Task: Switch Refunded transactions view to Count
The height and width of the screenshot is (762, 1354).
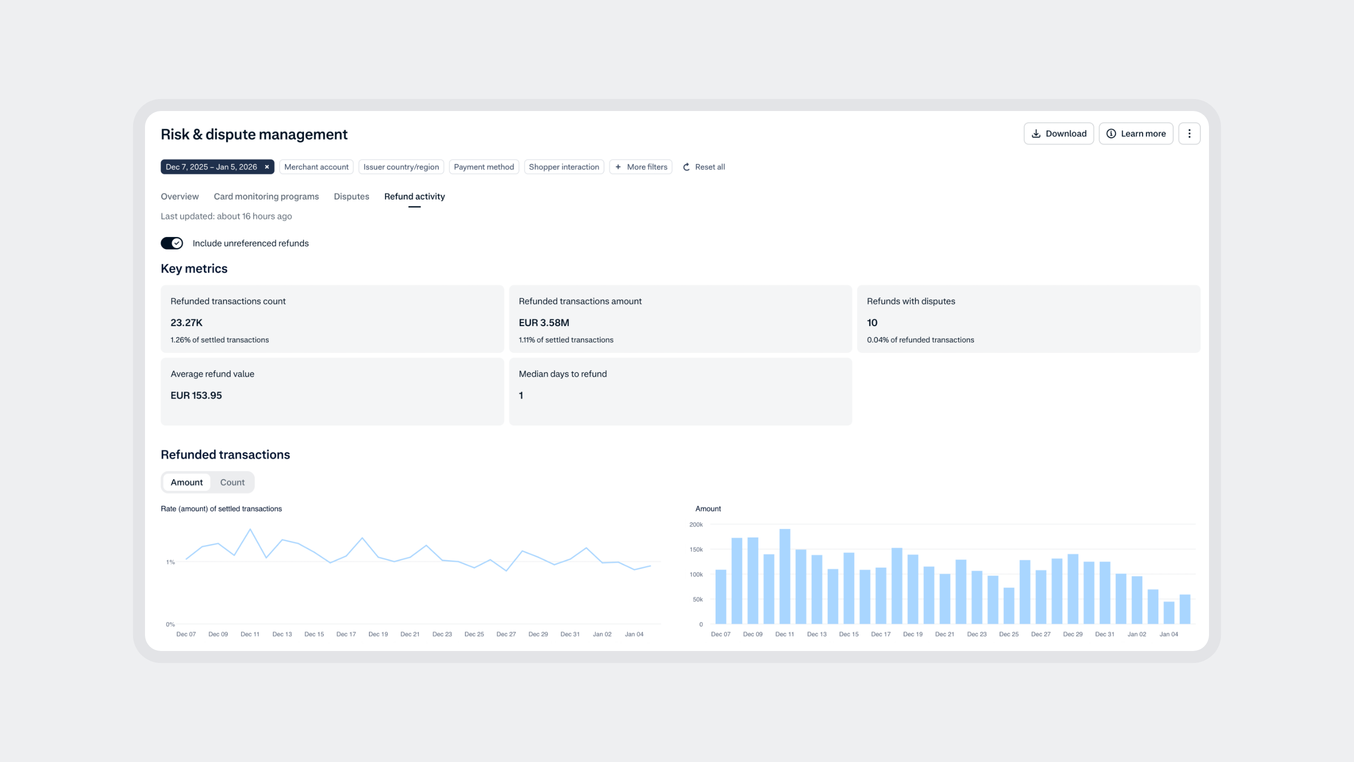Action: click(x=232, y=481)
